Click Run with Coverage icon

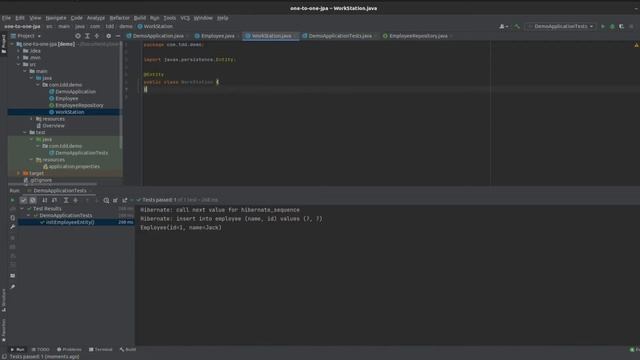pos(622,26)
